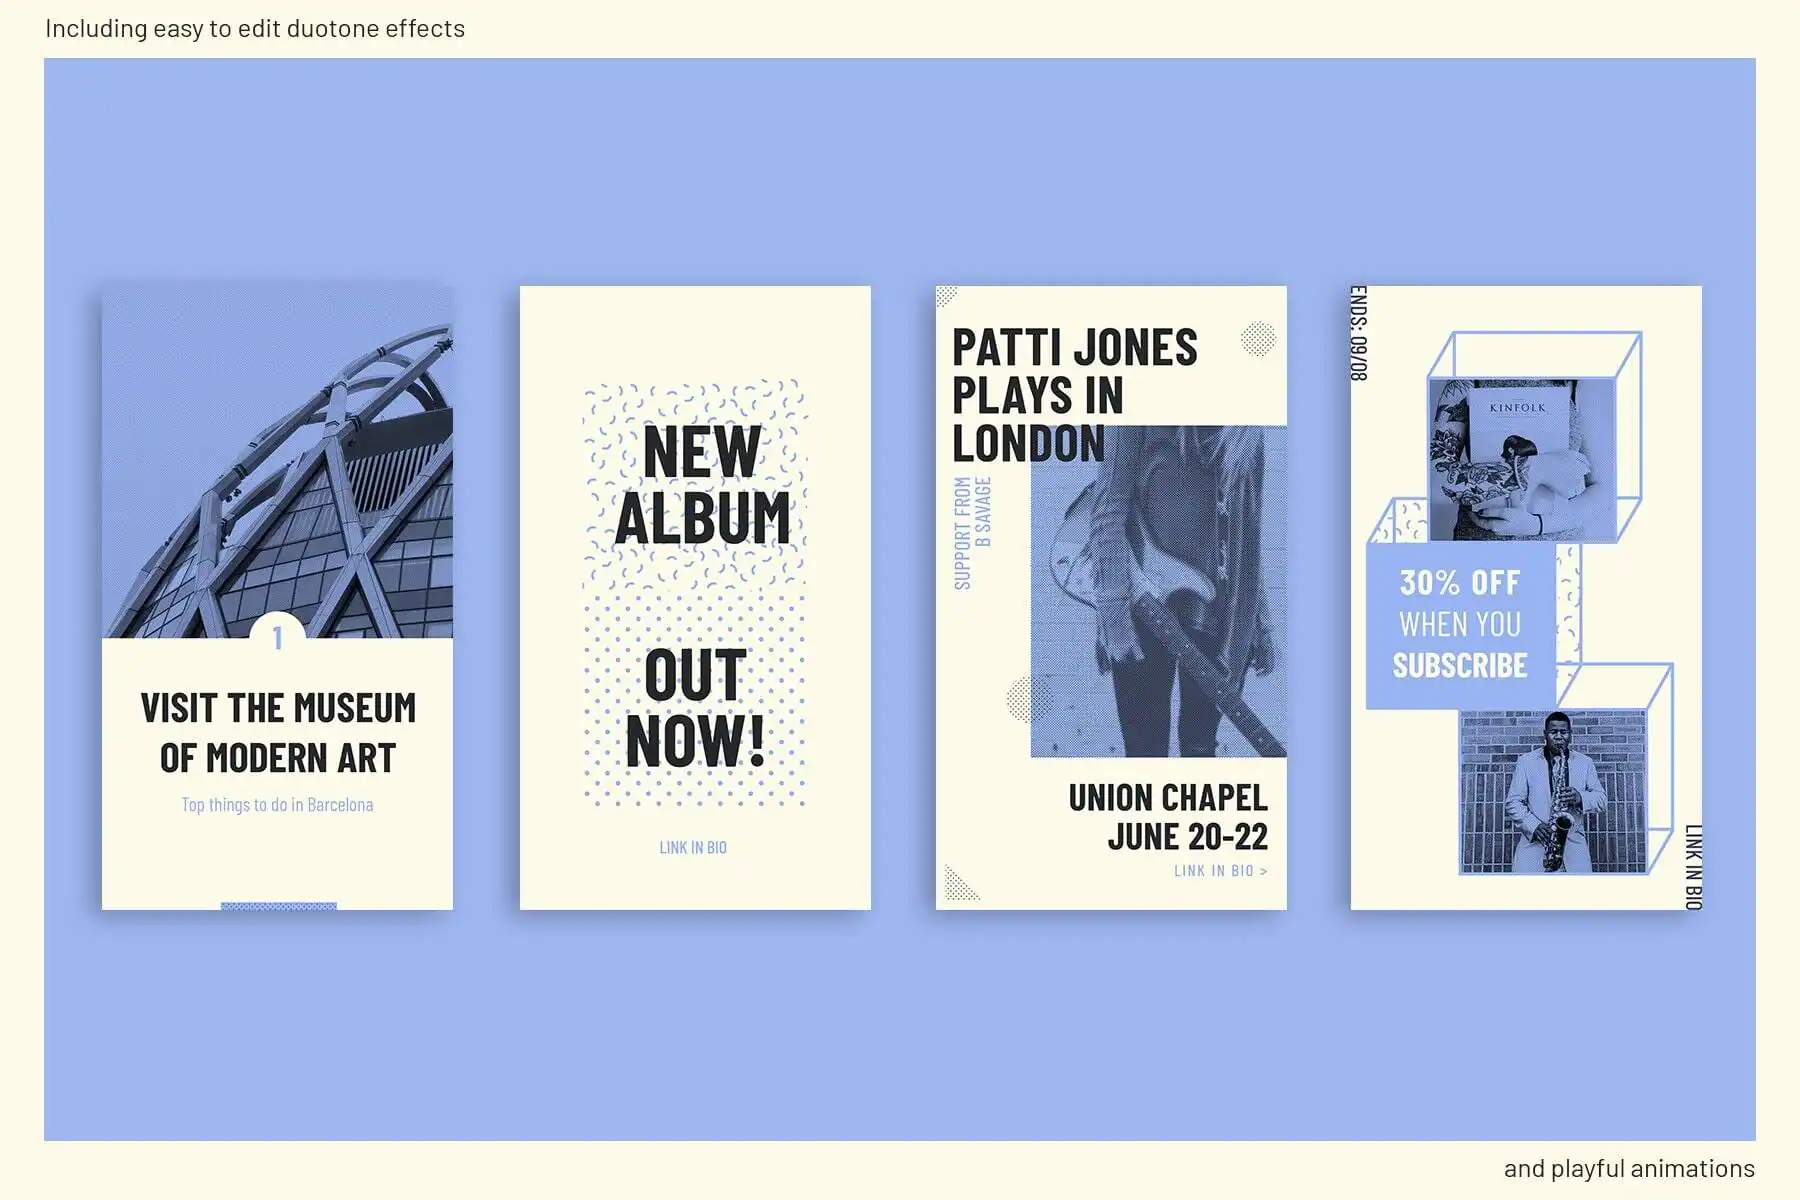The width and height of the screenshot is (1800, 1200).
Task: Click the 'Including easy to edit duotone effects' caption
Action: [255, 28]
